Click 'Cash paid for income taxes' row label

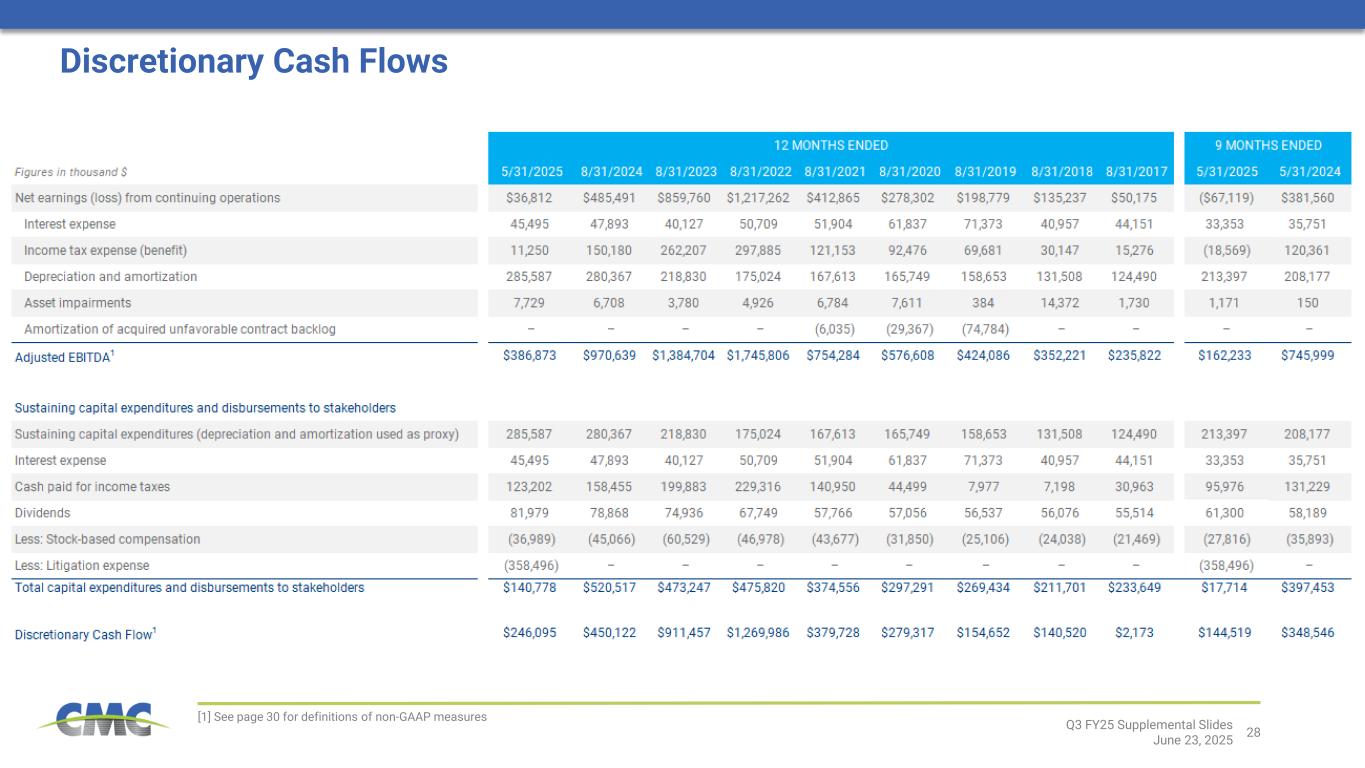(92, 487)
